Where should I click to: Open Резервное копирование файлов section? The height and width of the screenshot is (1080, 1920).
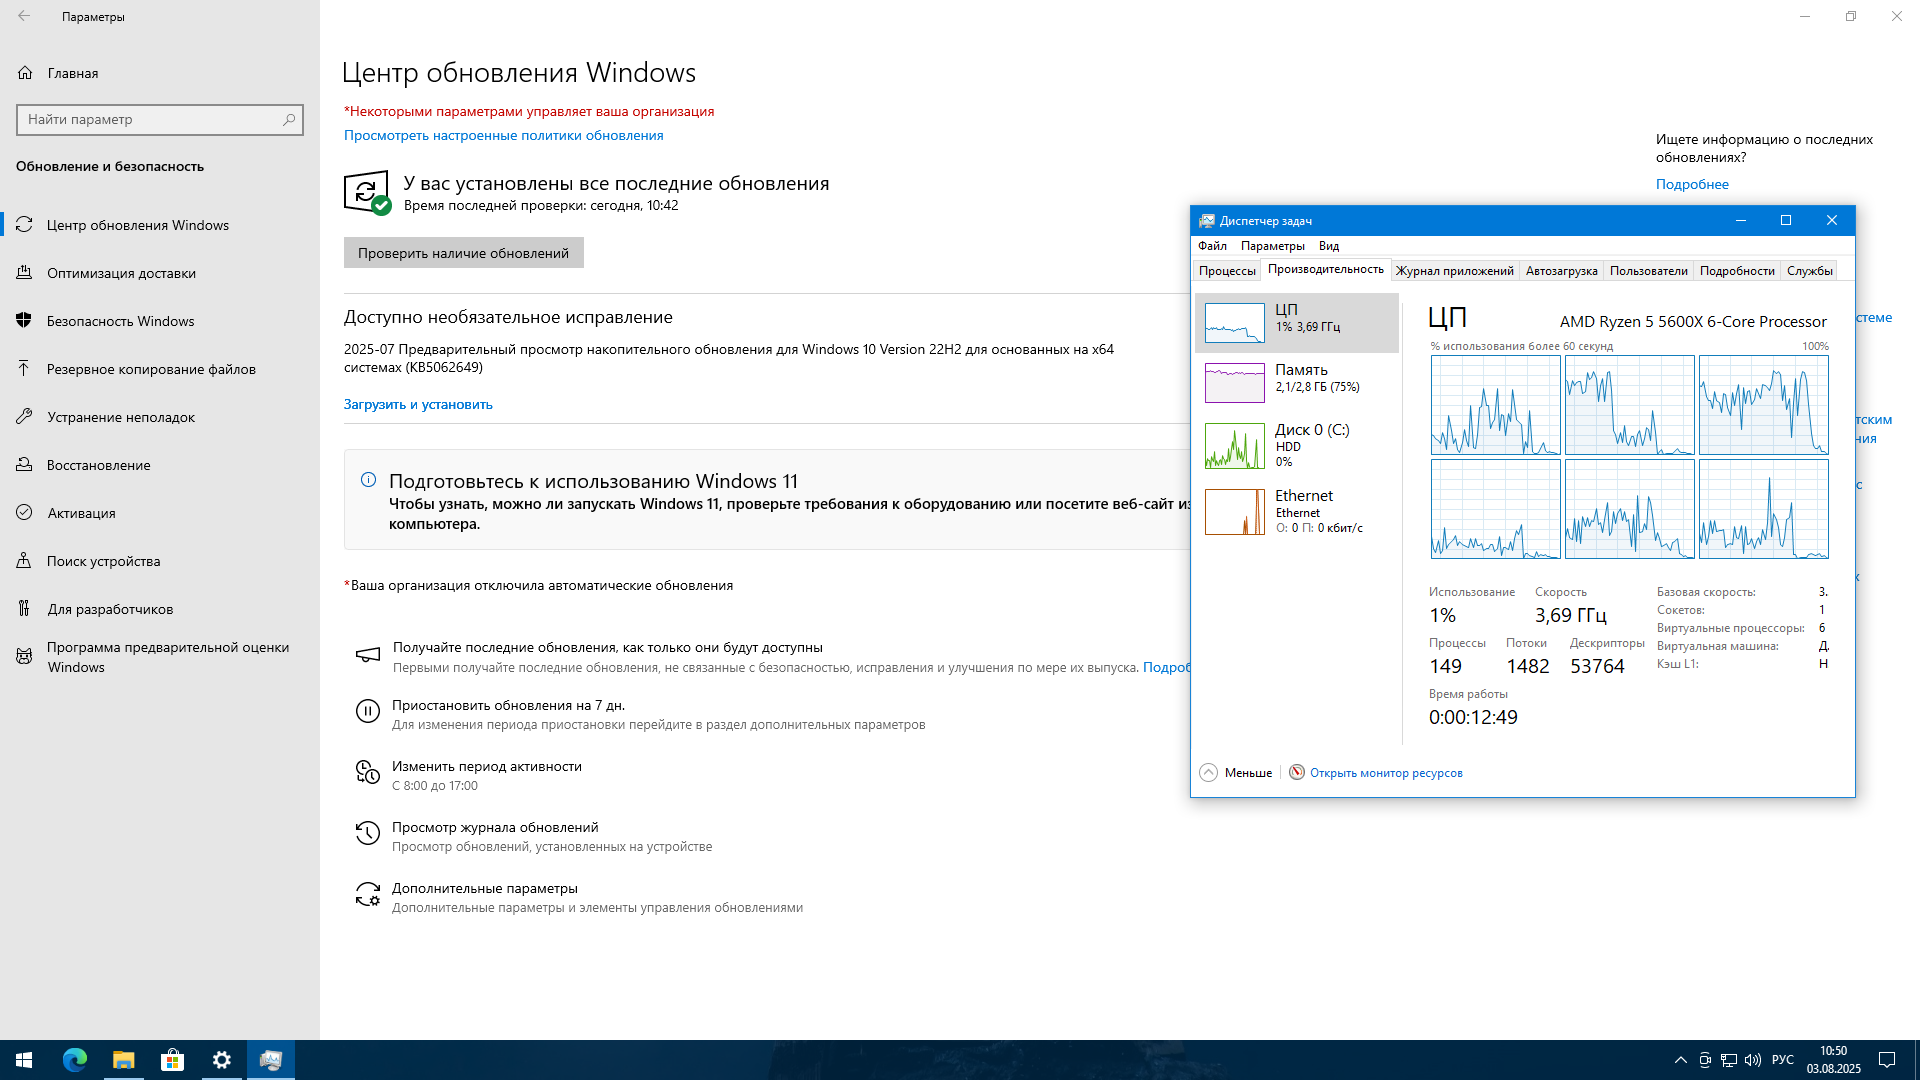[x=160, y=369]
